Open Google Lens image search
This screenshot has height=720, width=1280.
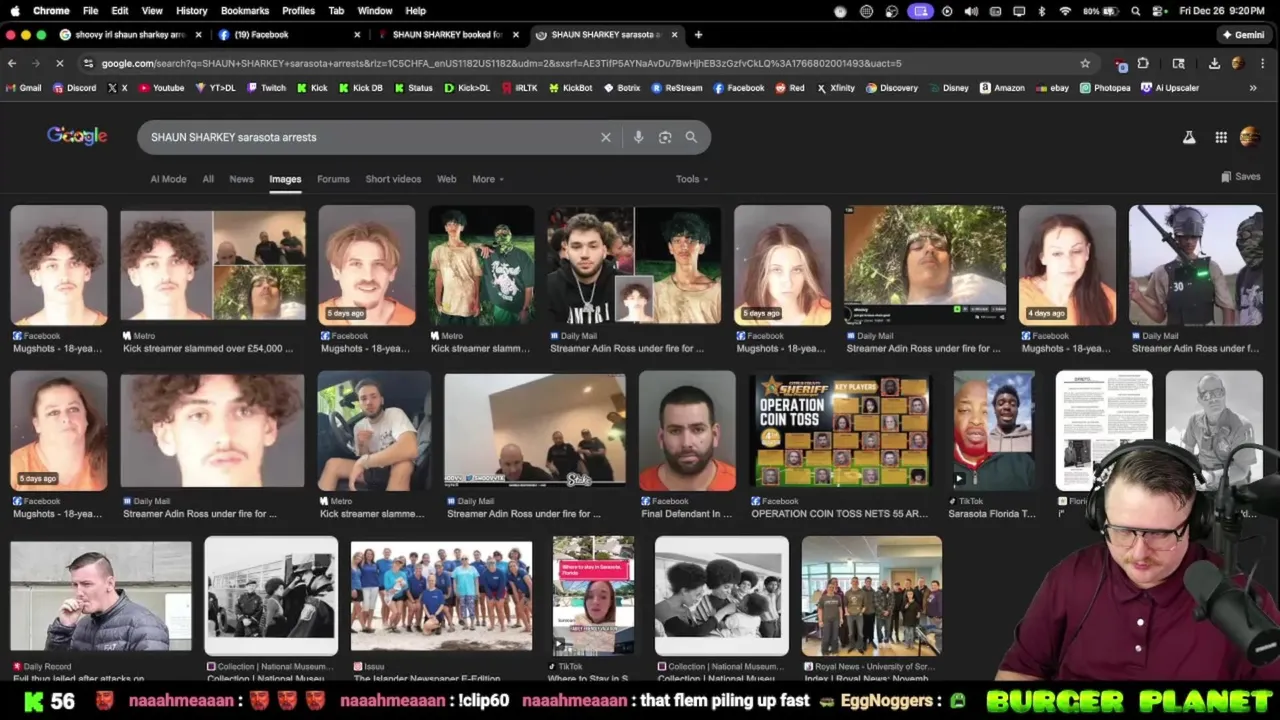[665, 137]
